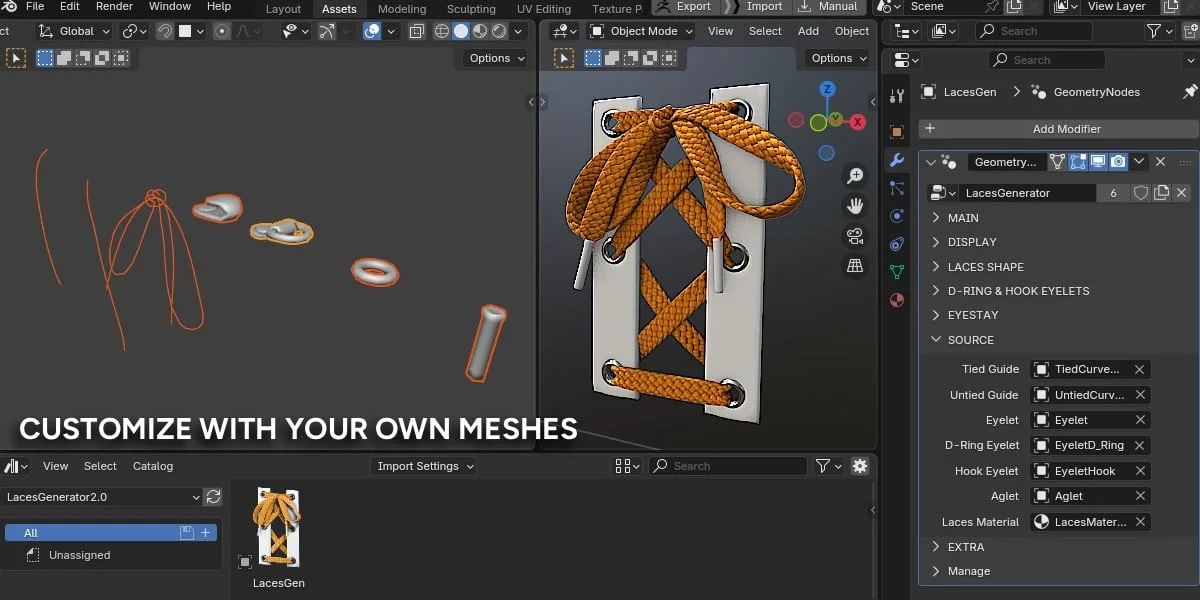Pin the GeometryNodes breadcrumb with pushpin icon

[1189, 93]
